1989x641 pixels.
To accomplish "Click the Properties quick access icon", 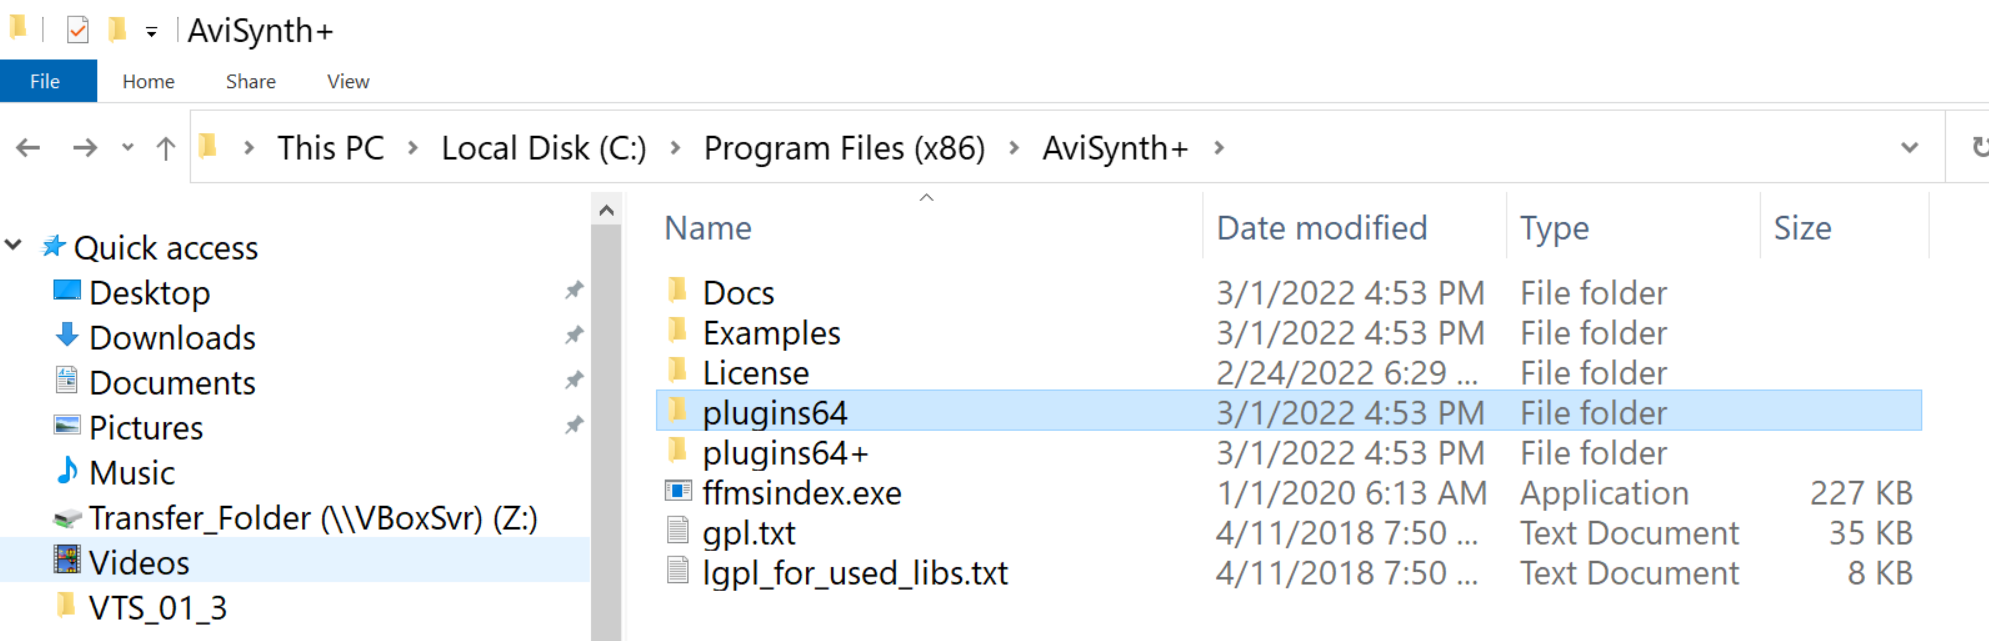I will [78, 30].
